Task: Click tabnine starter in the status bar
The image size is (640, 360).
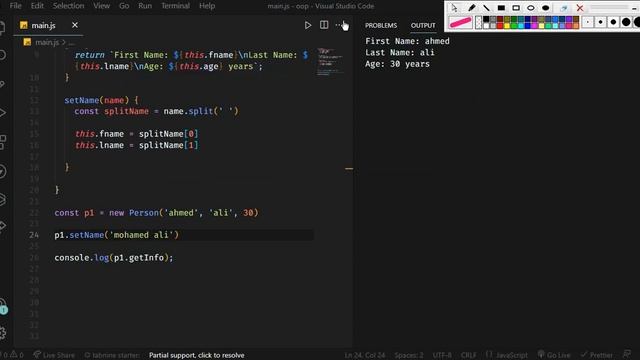Action: [x=112, y=355]
